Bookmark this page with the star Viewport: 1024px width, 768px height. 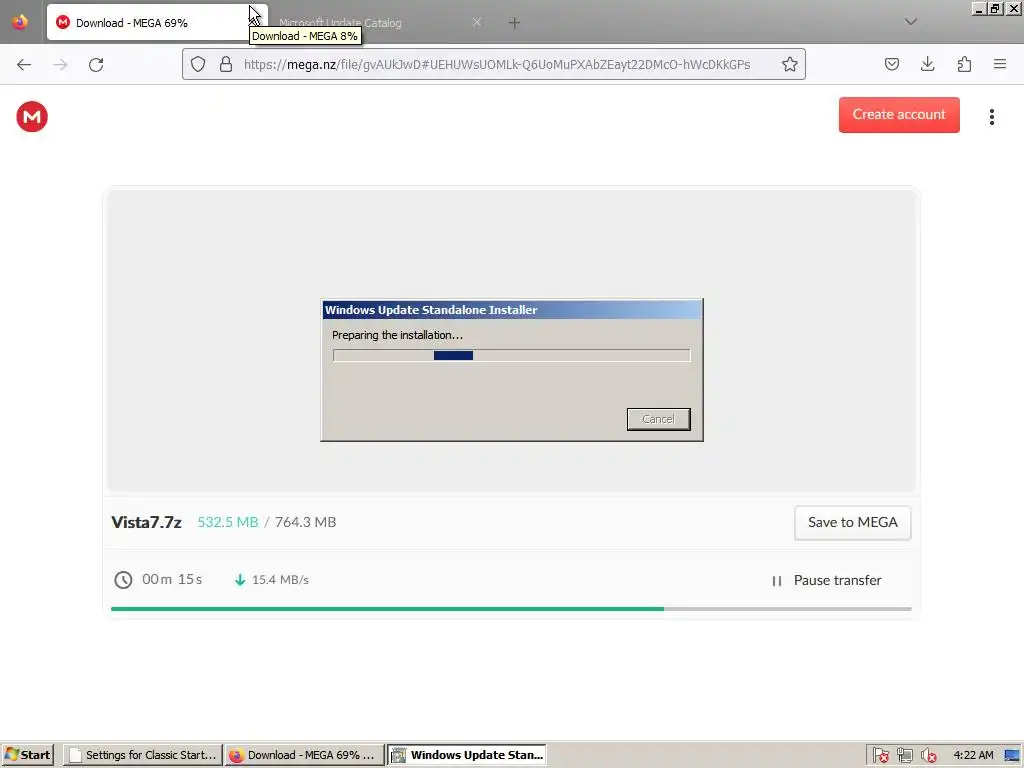click(x=790, y=64)
